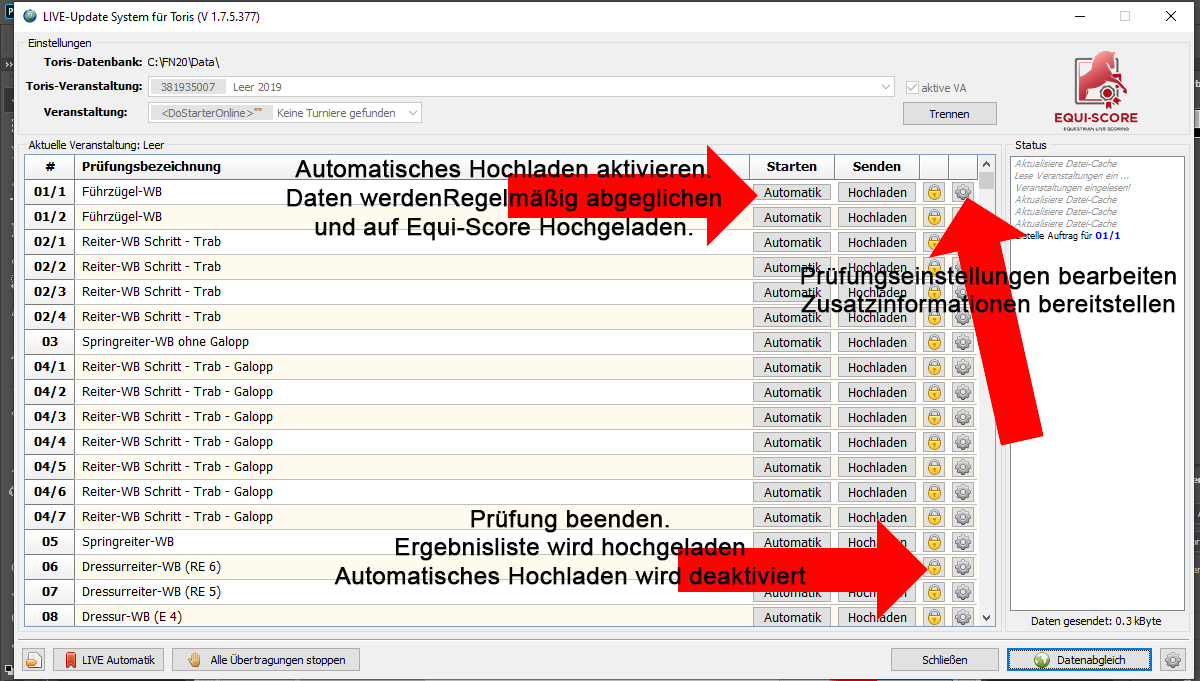This screenshot has height=681, width=1200.
Task: Click Alle Übertragungen stoppen
Action: pyautogui.click(x=265, y=660)
